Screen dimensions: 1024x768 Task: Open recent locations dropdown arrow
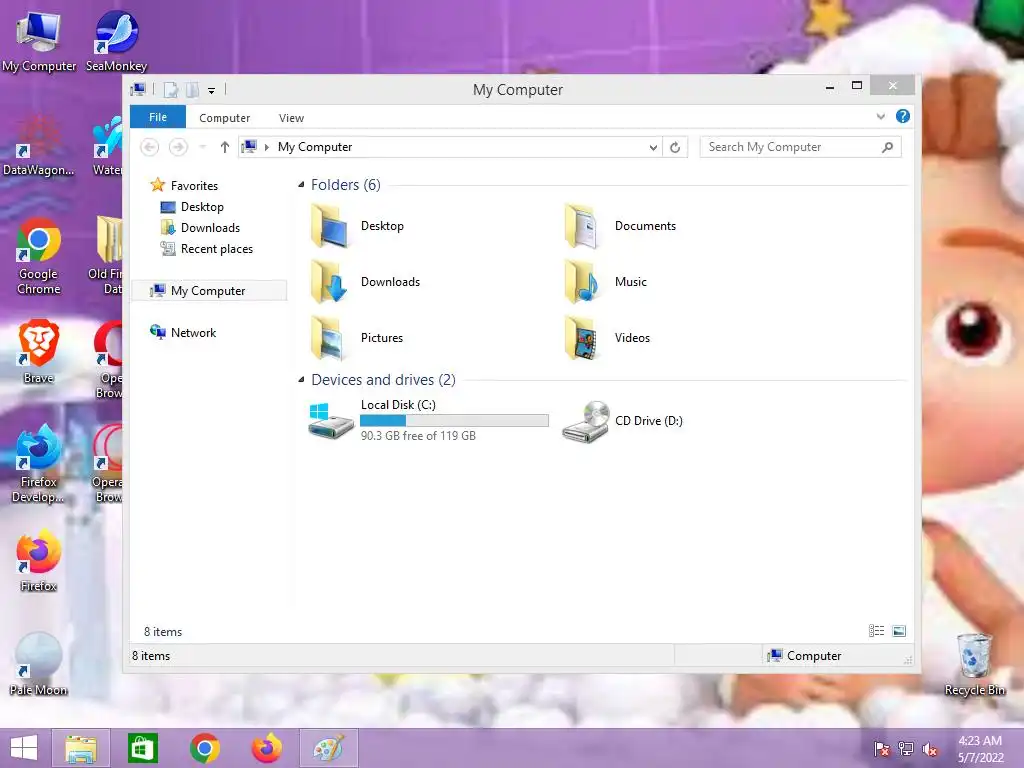203,147
